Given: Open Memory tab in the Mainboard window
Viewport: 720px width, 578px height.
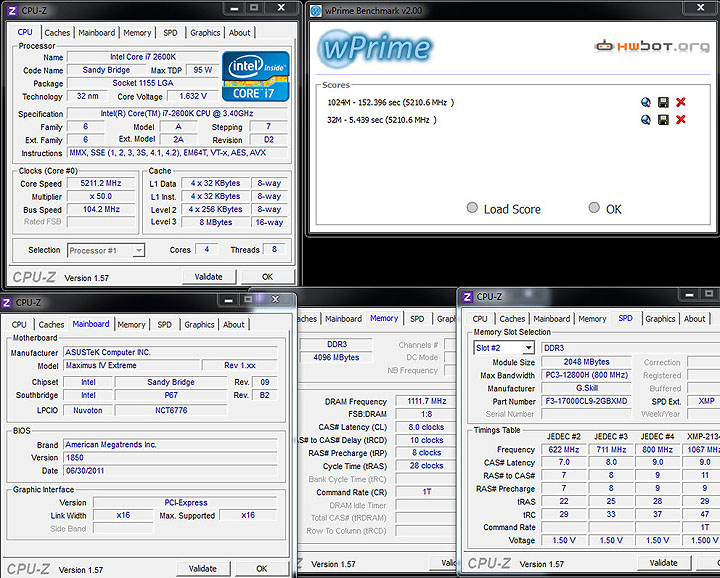Looking at the screenshot, I should [x=131, y=325].
